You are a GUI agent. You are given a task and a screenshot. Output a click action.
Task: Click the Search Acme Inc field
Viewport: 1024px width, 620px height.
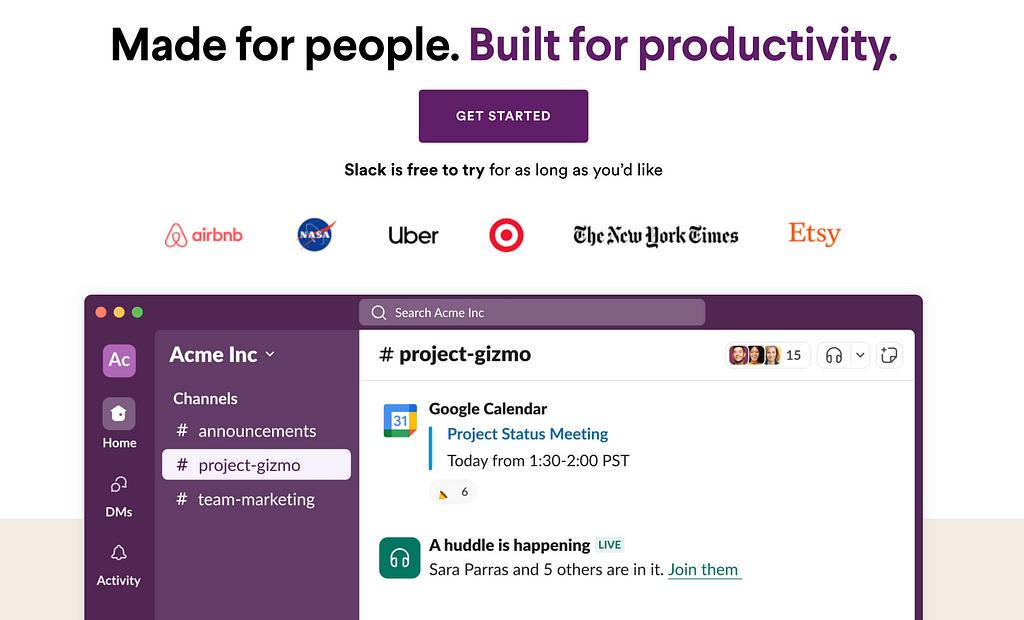click(x=532, y=313)
